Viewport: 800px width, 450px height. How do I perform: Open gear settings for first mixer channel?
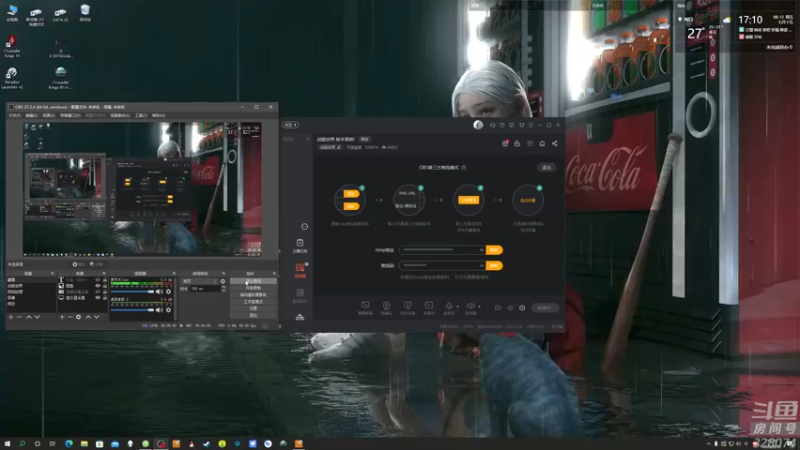pos(168,292)
